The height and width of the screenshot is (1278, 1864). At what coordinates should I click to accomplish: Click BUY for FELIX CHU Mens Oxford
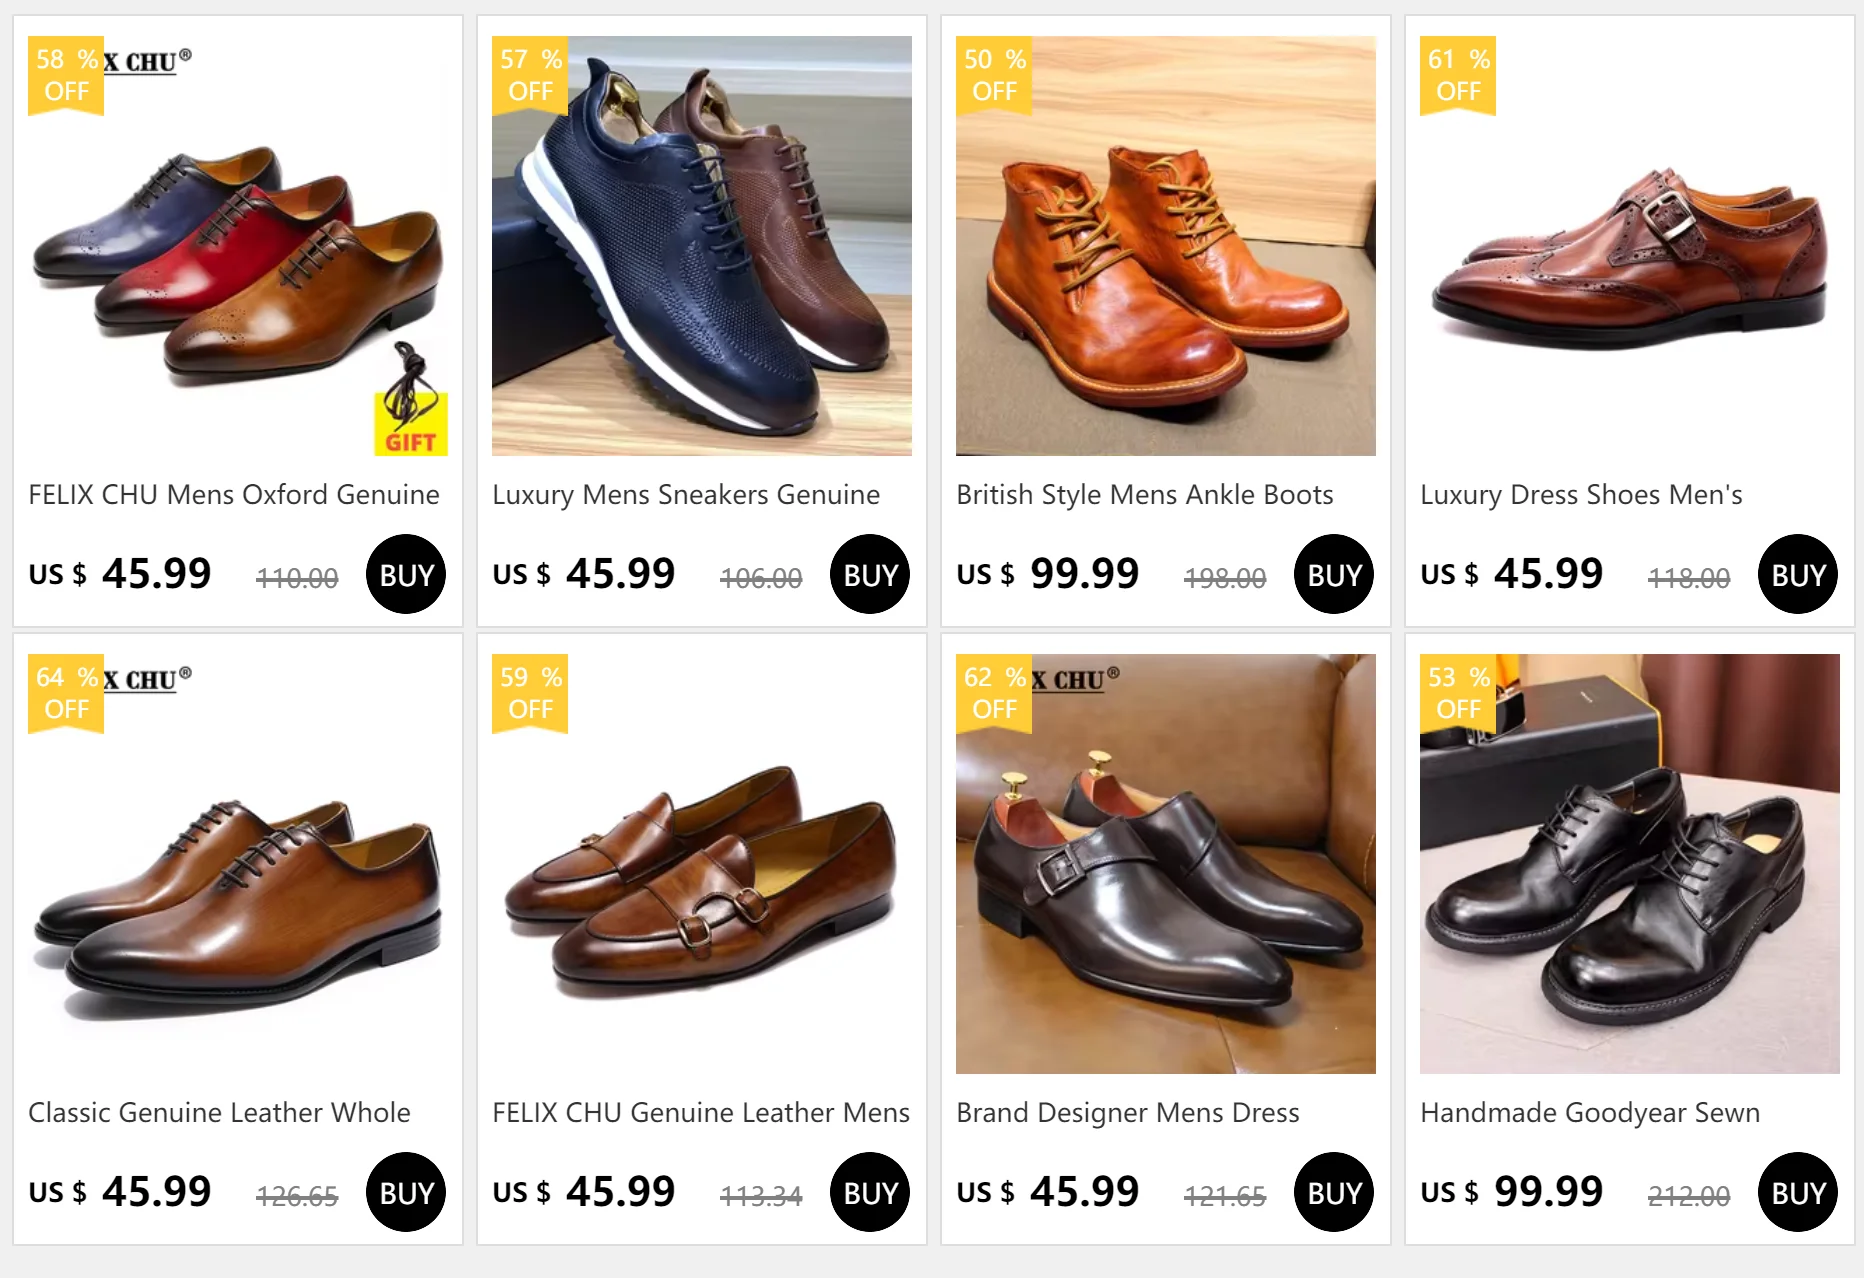coord(406,575)
